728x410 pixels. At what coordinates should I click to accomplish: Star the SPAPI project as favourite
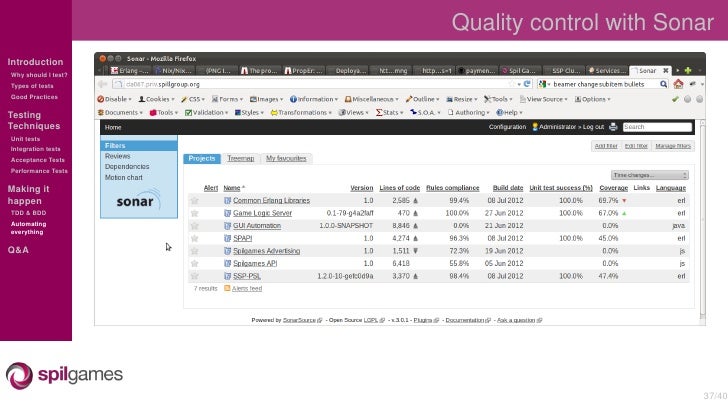coord(195,238)
